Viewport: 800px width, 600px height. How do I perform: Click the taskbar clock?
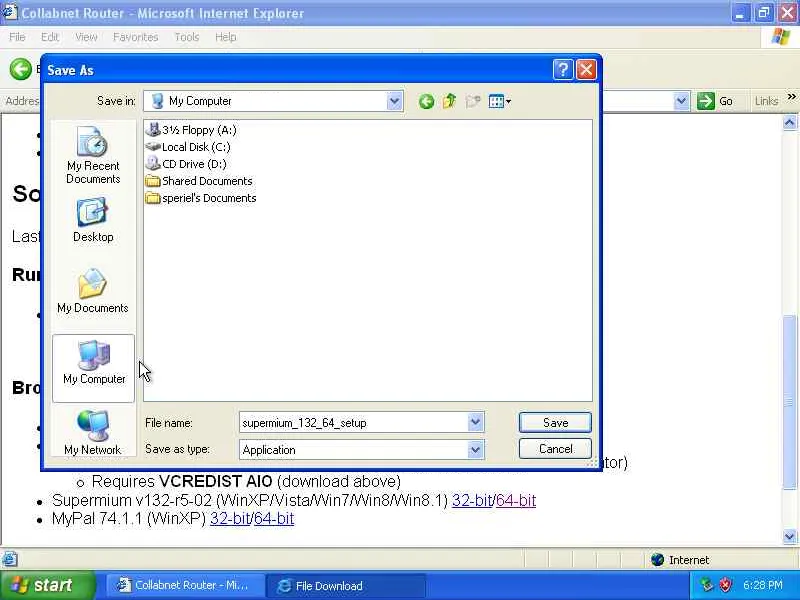(763, 585)
